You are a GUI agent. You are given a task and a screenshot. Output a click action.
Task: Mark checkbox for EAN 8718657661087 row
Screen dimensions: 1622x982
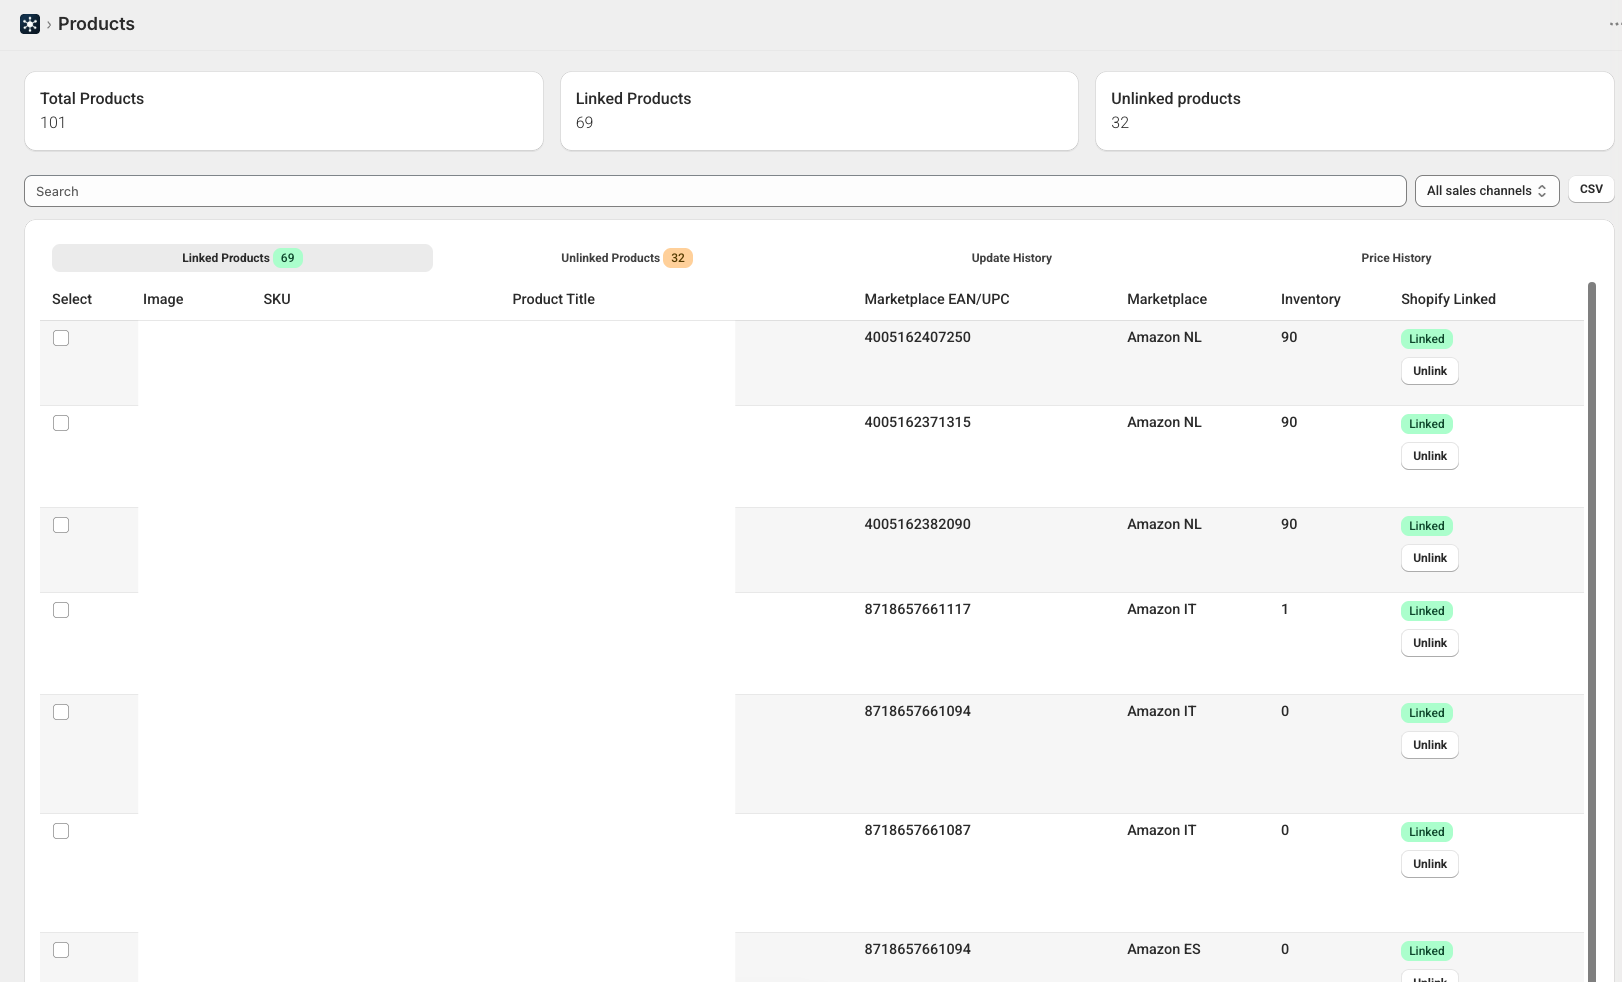(61, 831)
